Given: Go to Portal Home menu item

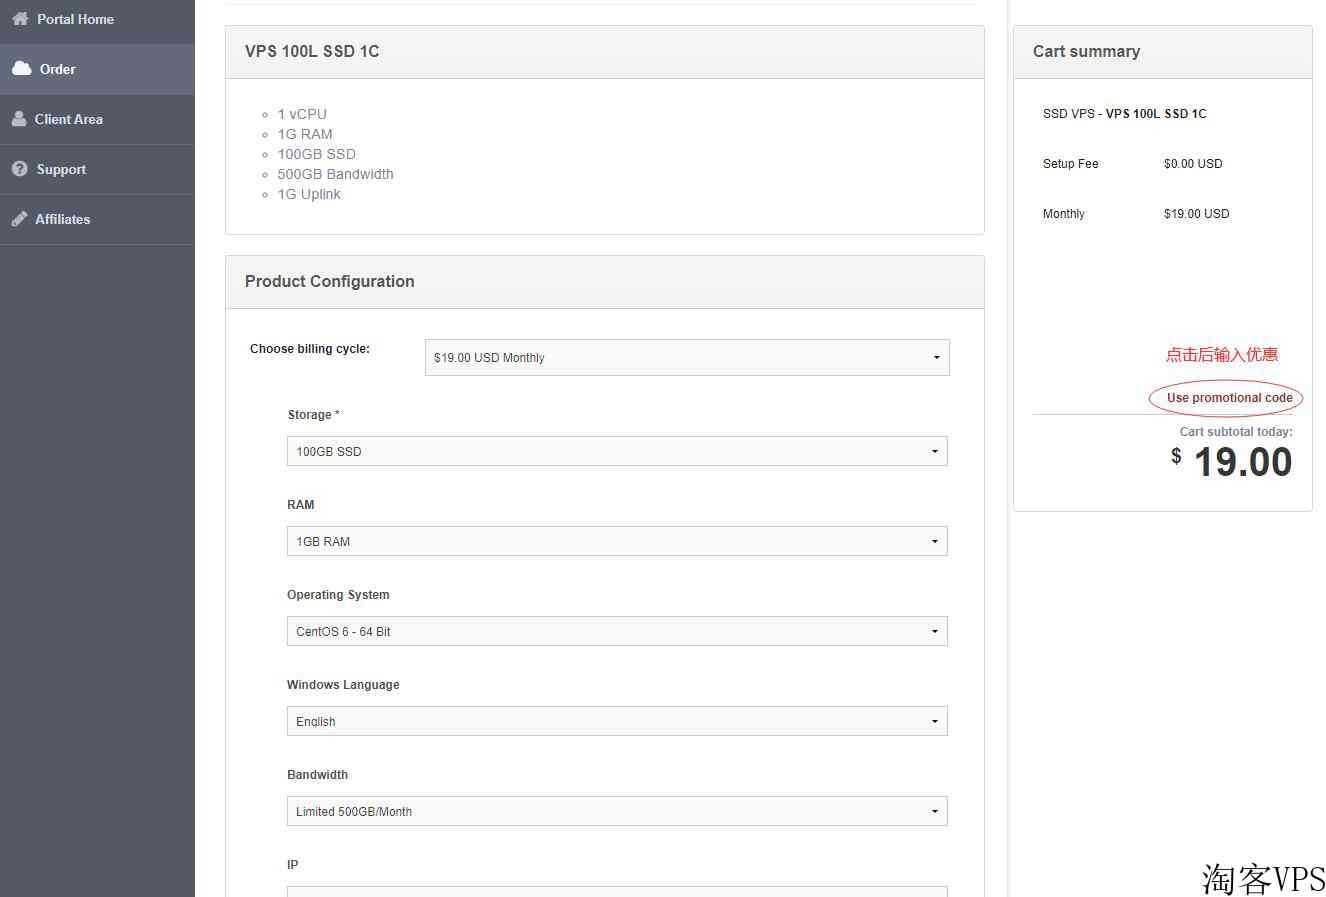Looking at the screenshot, I should pyautogui.click(x=75, y=19).
